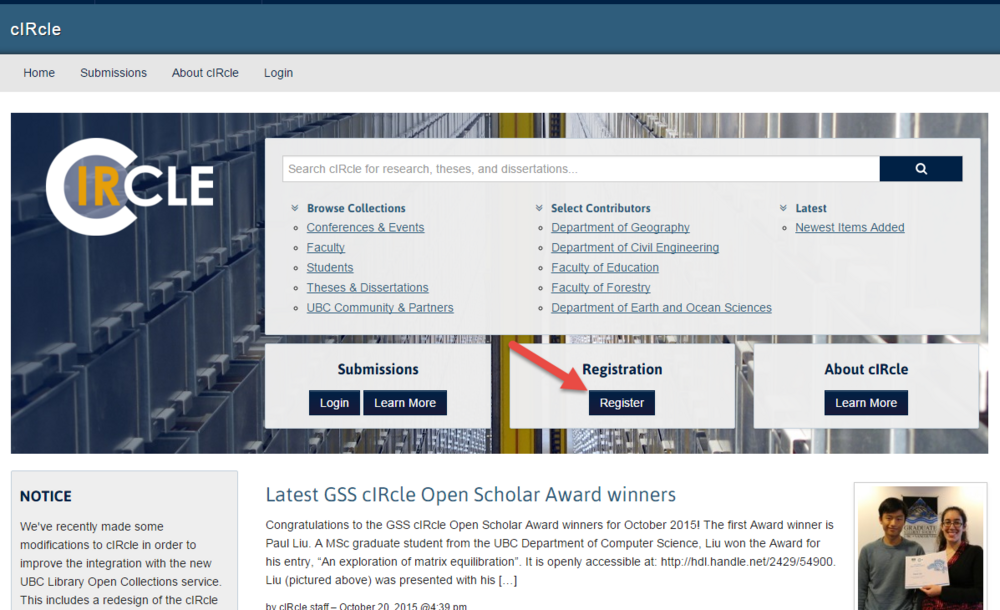The height and width of the screenshot is (610, 1000).
Task: Select Login in the top navigation bar
Action: tap(278, 73)
